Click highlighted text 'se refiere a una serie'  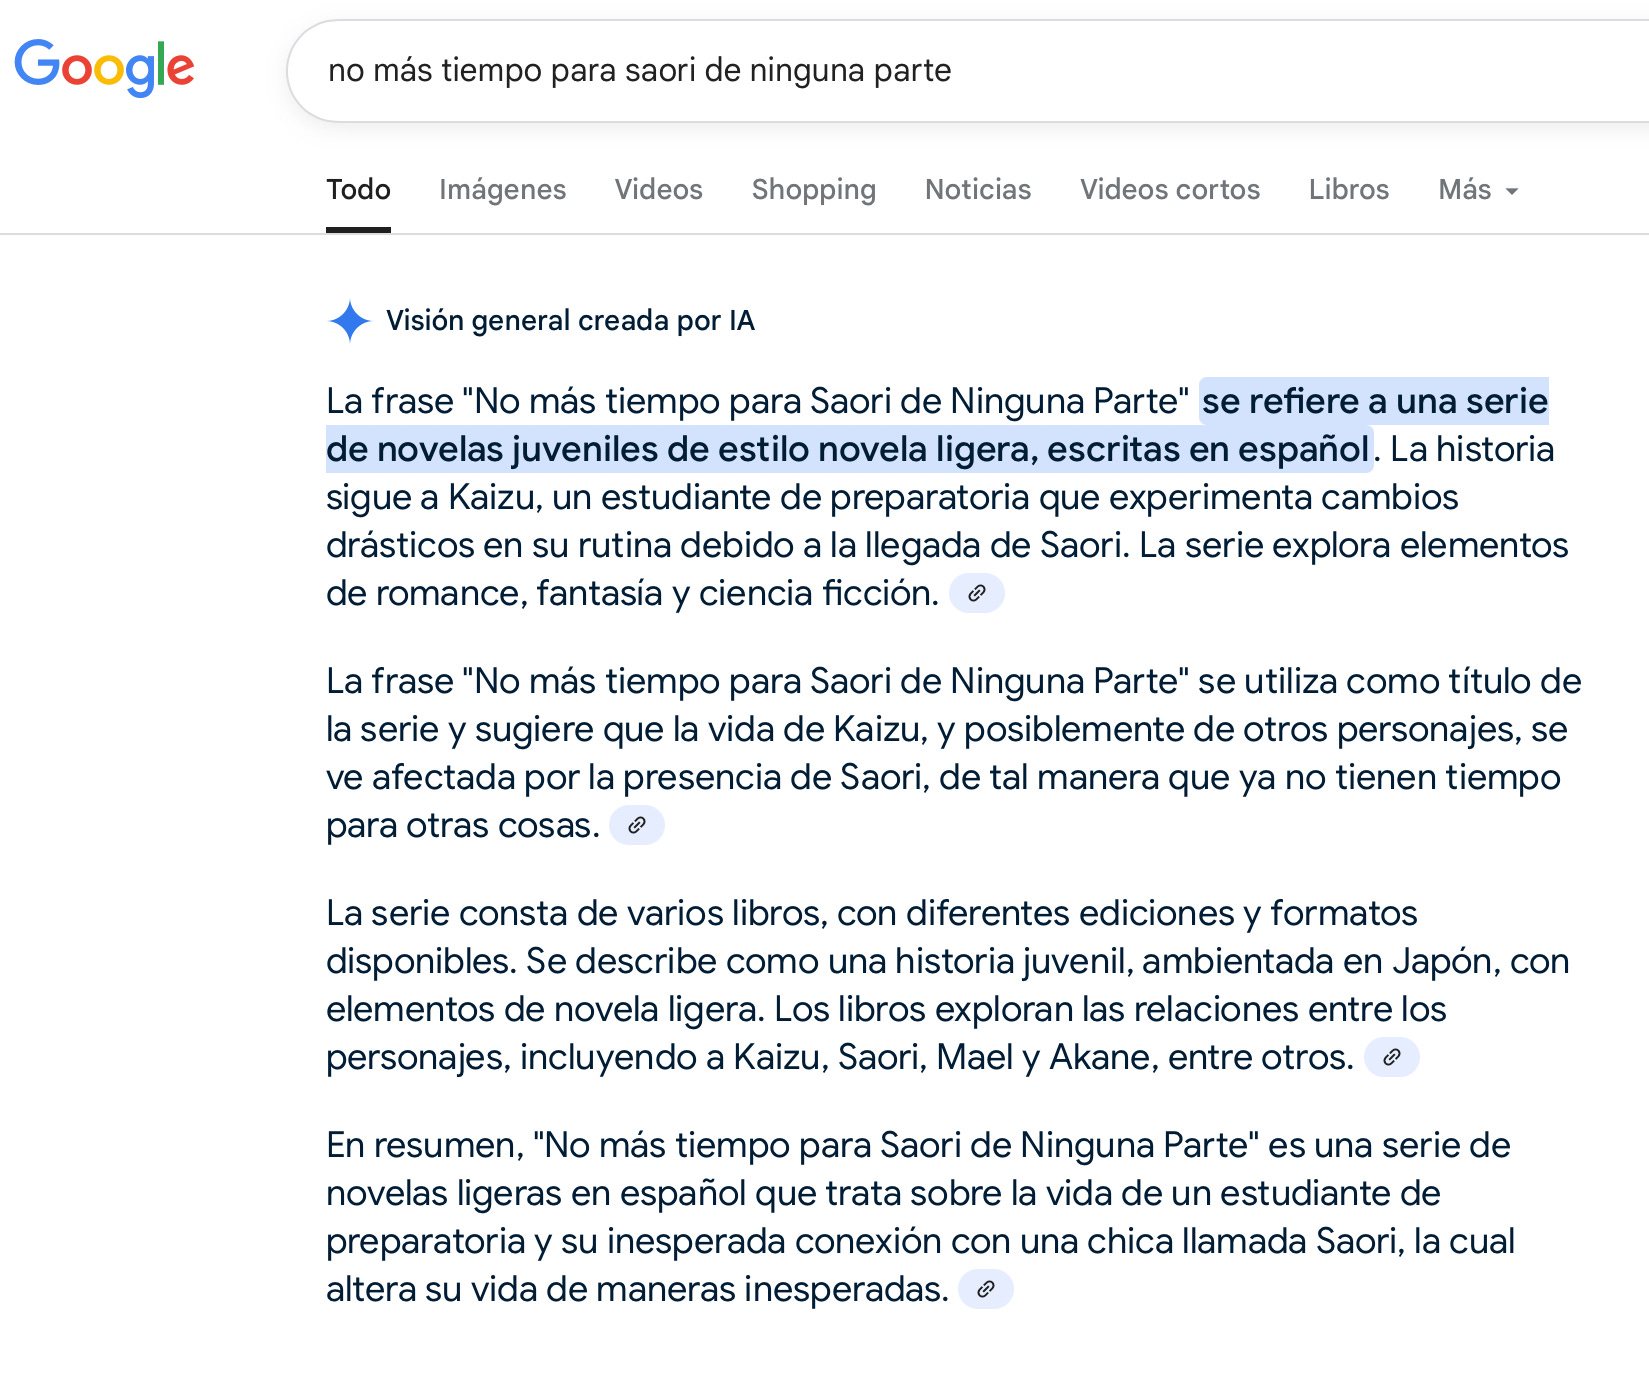pos(1374,401)
